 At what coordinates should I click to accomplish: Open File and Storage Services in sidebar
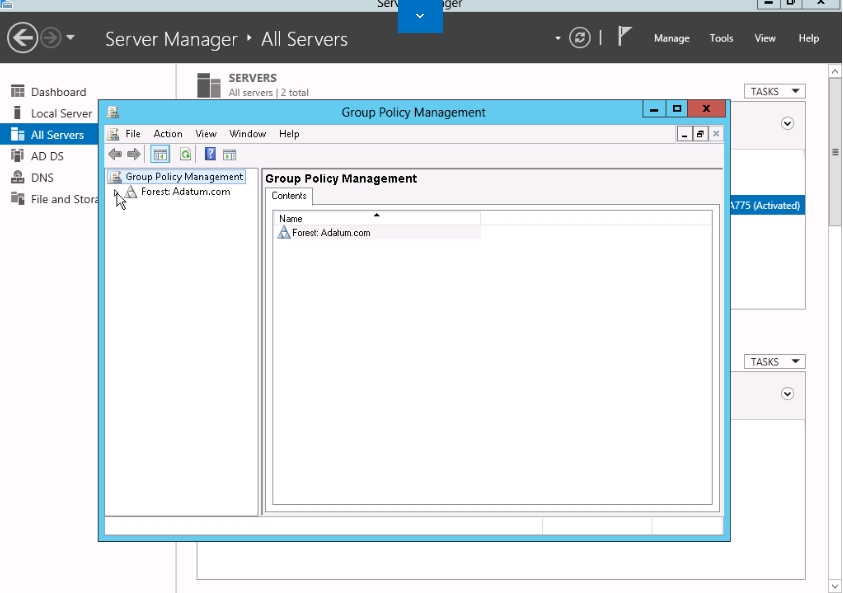coord(54,199)
